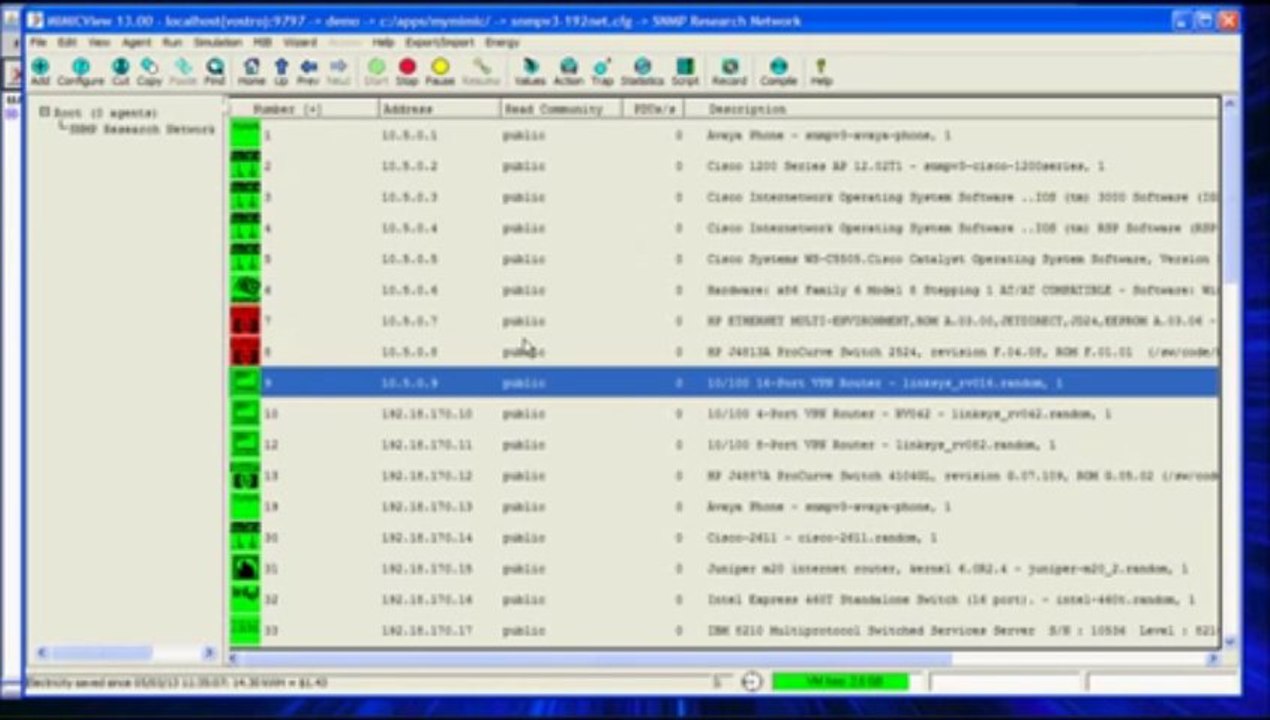Select SNMP Research Network tree item
This screenshot has width=1270, height=720.
coord(142,129)
